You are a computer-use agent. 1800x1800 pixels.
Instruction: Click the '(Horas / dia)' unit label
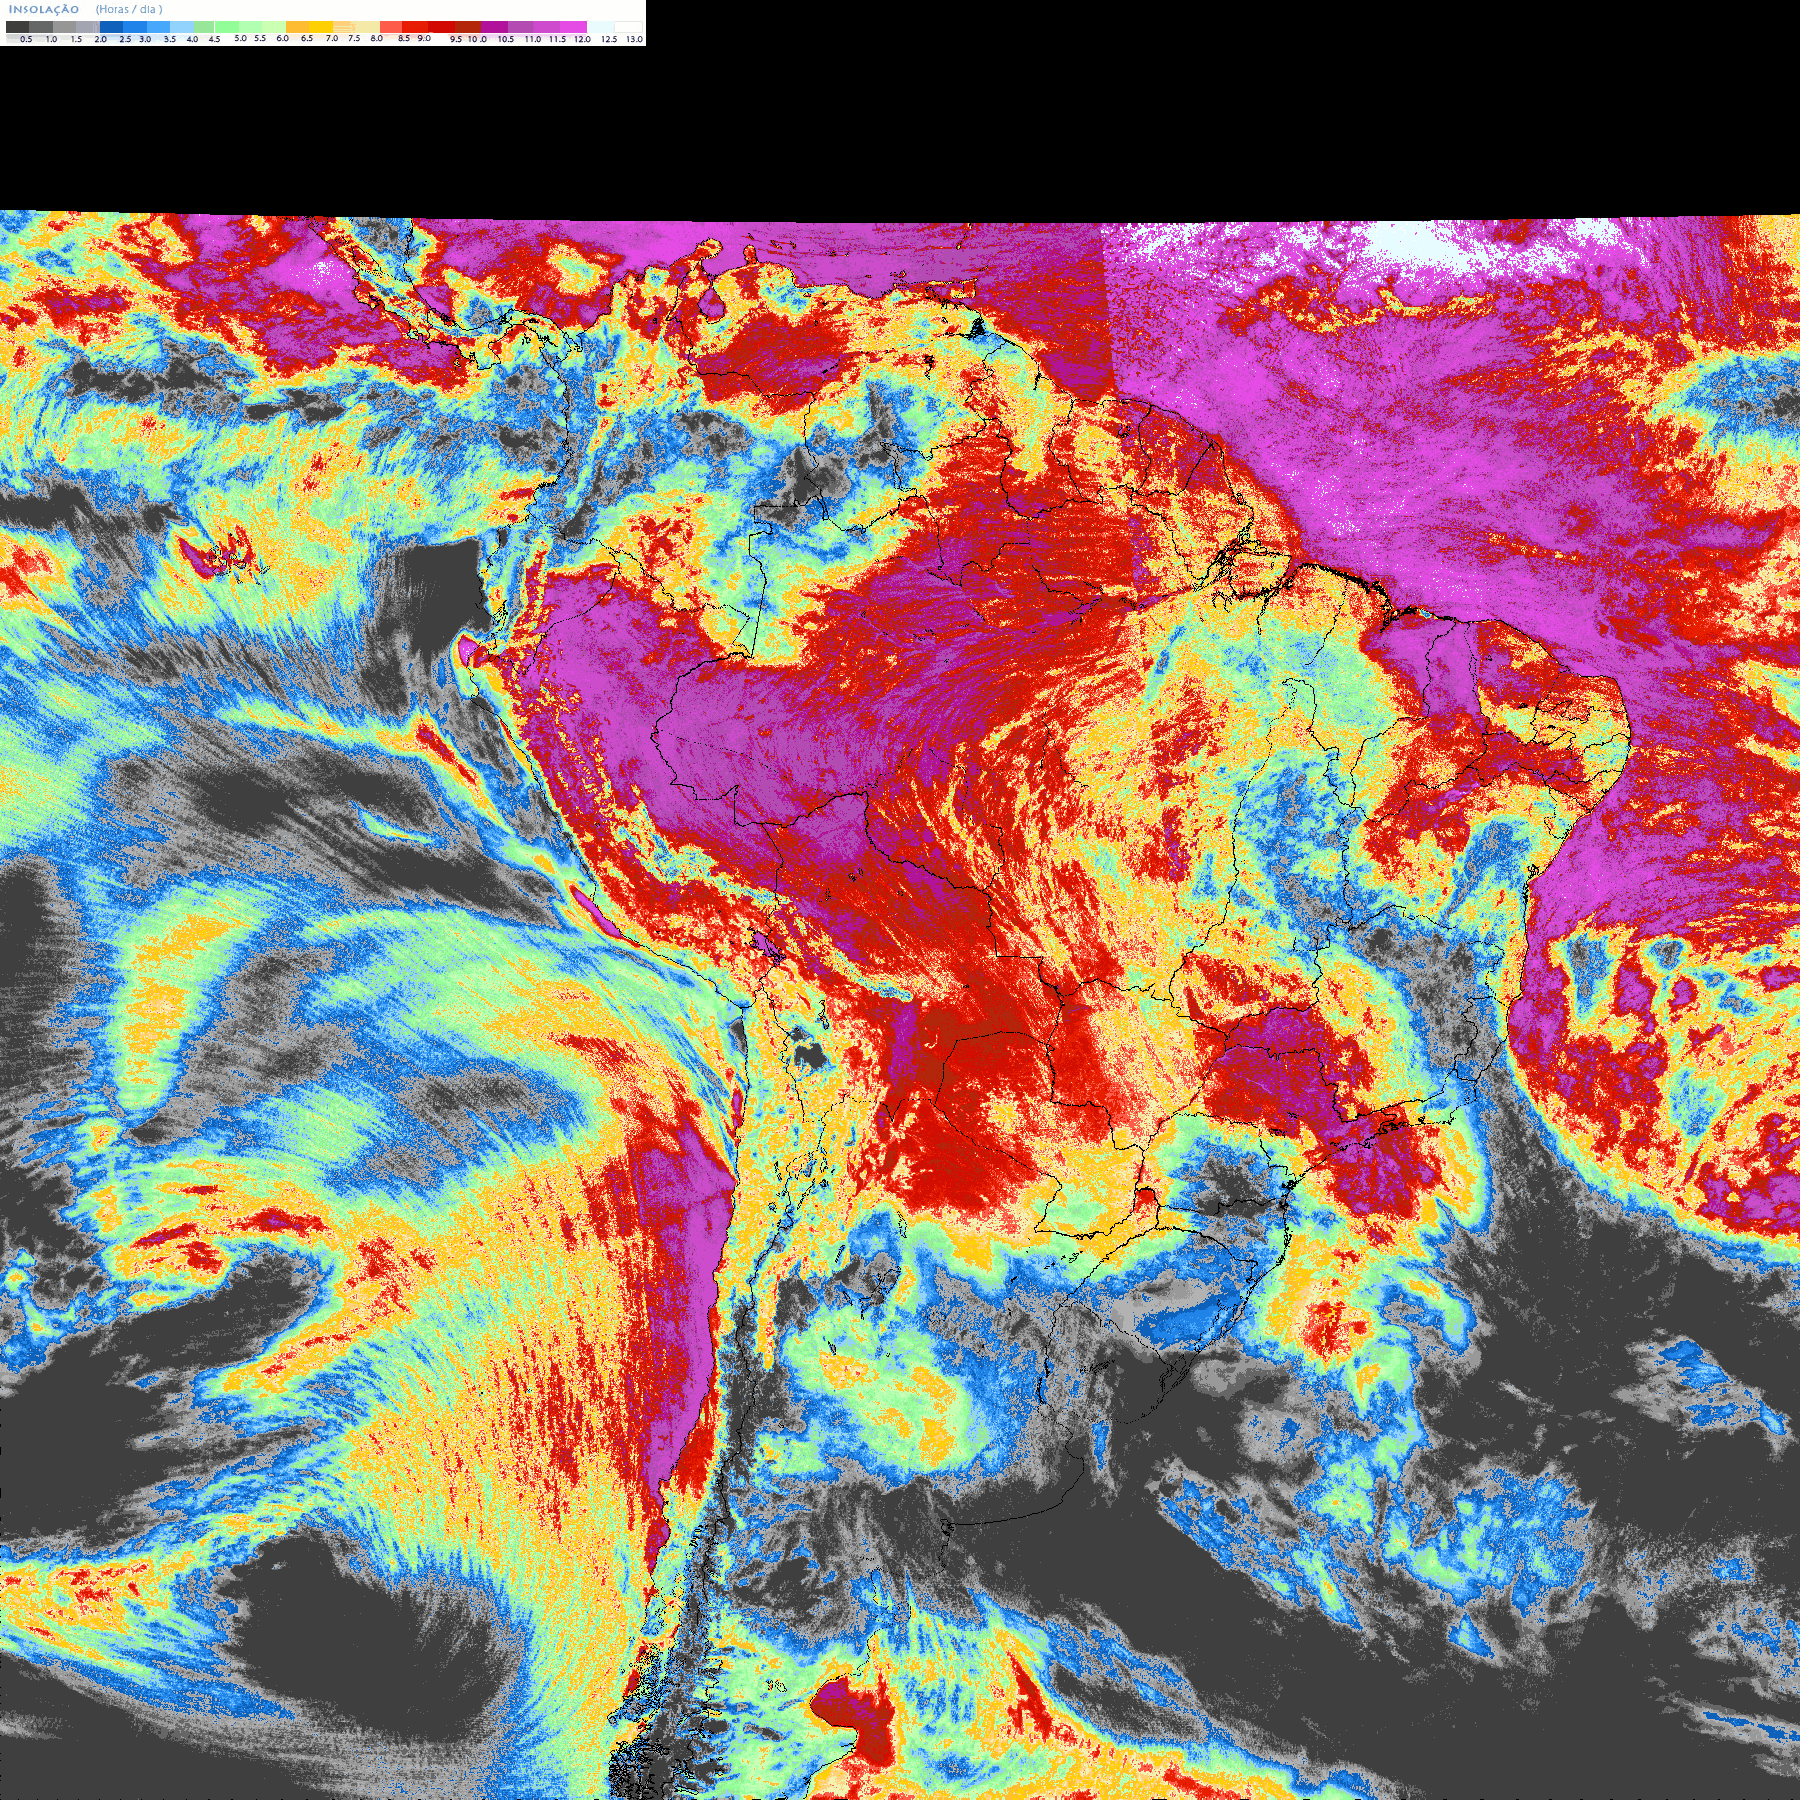point(129,9)
